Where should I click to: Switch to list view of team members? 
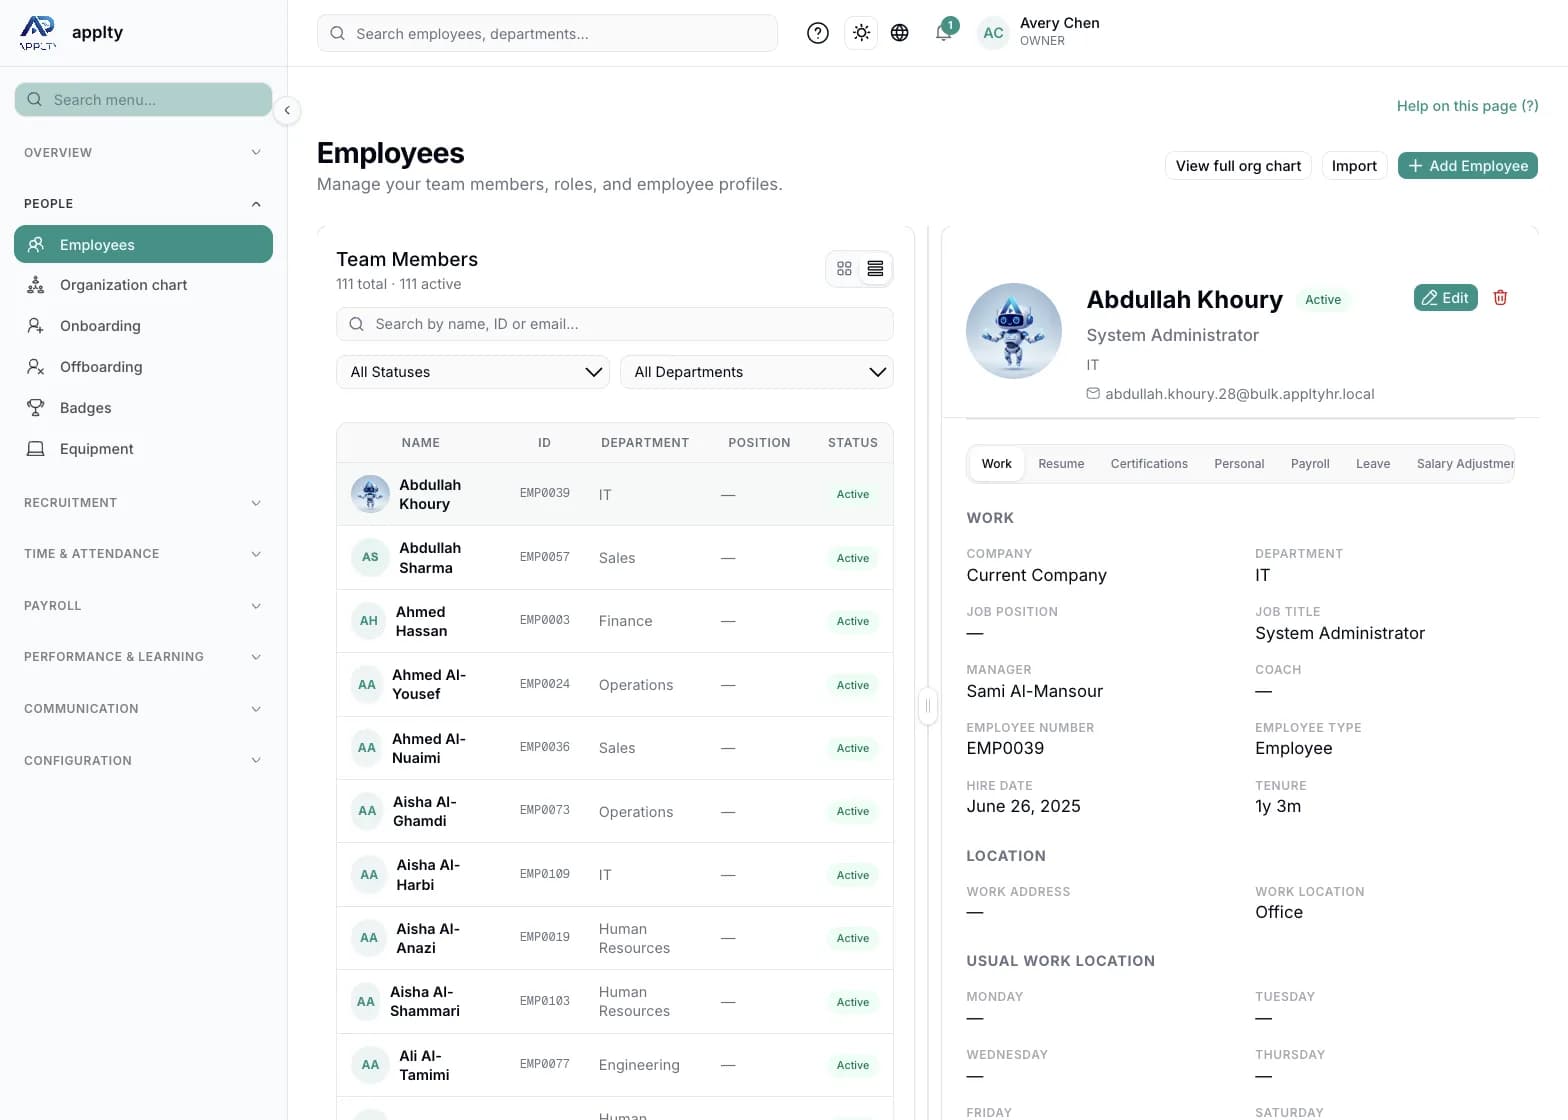[x=875, y=269]
